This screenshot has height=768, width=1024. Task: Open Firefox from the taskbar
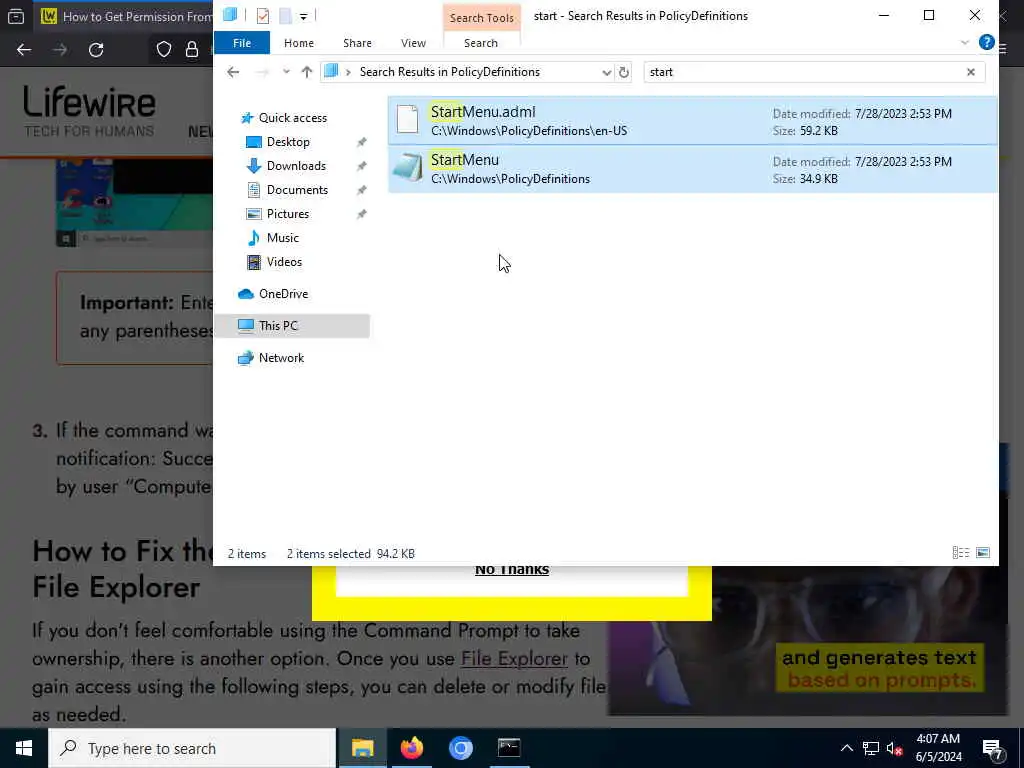(411, 748)
